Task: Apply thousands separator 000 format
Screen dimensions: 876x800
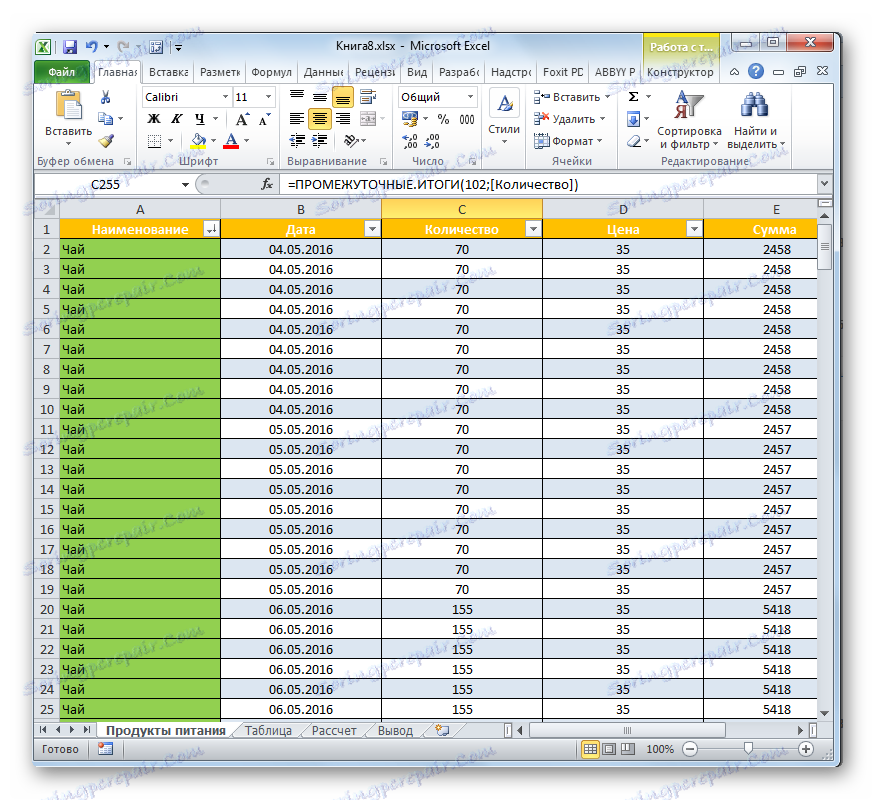Action: pos(467,119)
